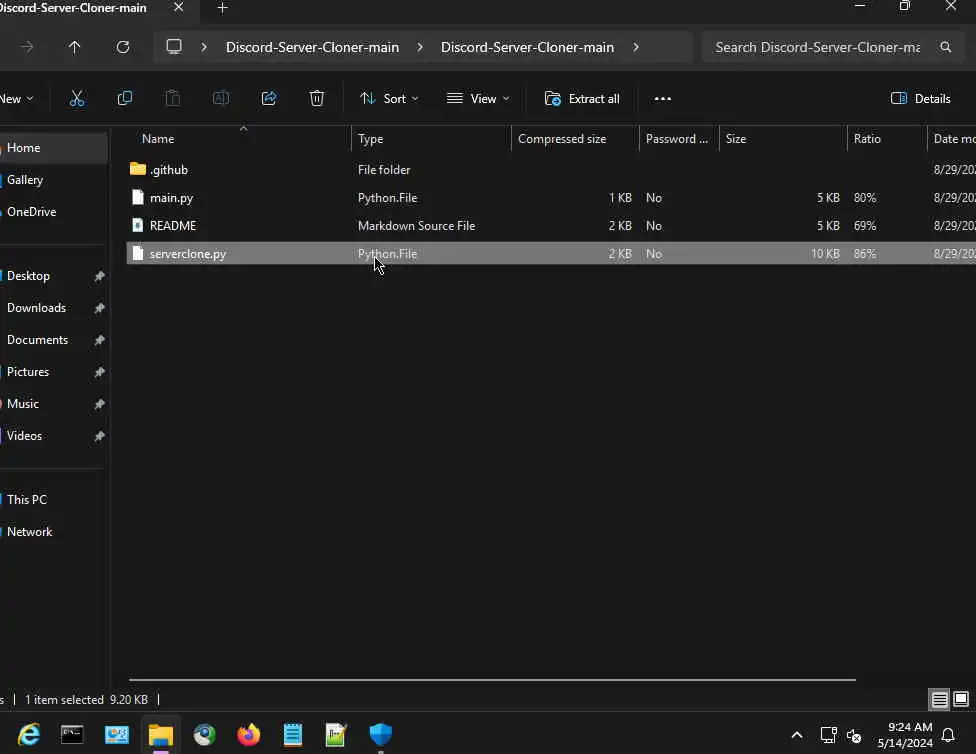Open Pictures in the sidebar
The width and height of the screenshot is (976, 754).
click(54, 372)
